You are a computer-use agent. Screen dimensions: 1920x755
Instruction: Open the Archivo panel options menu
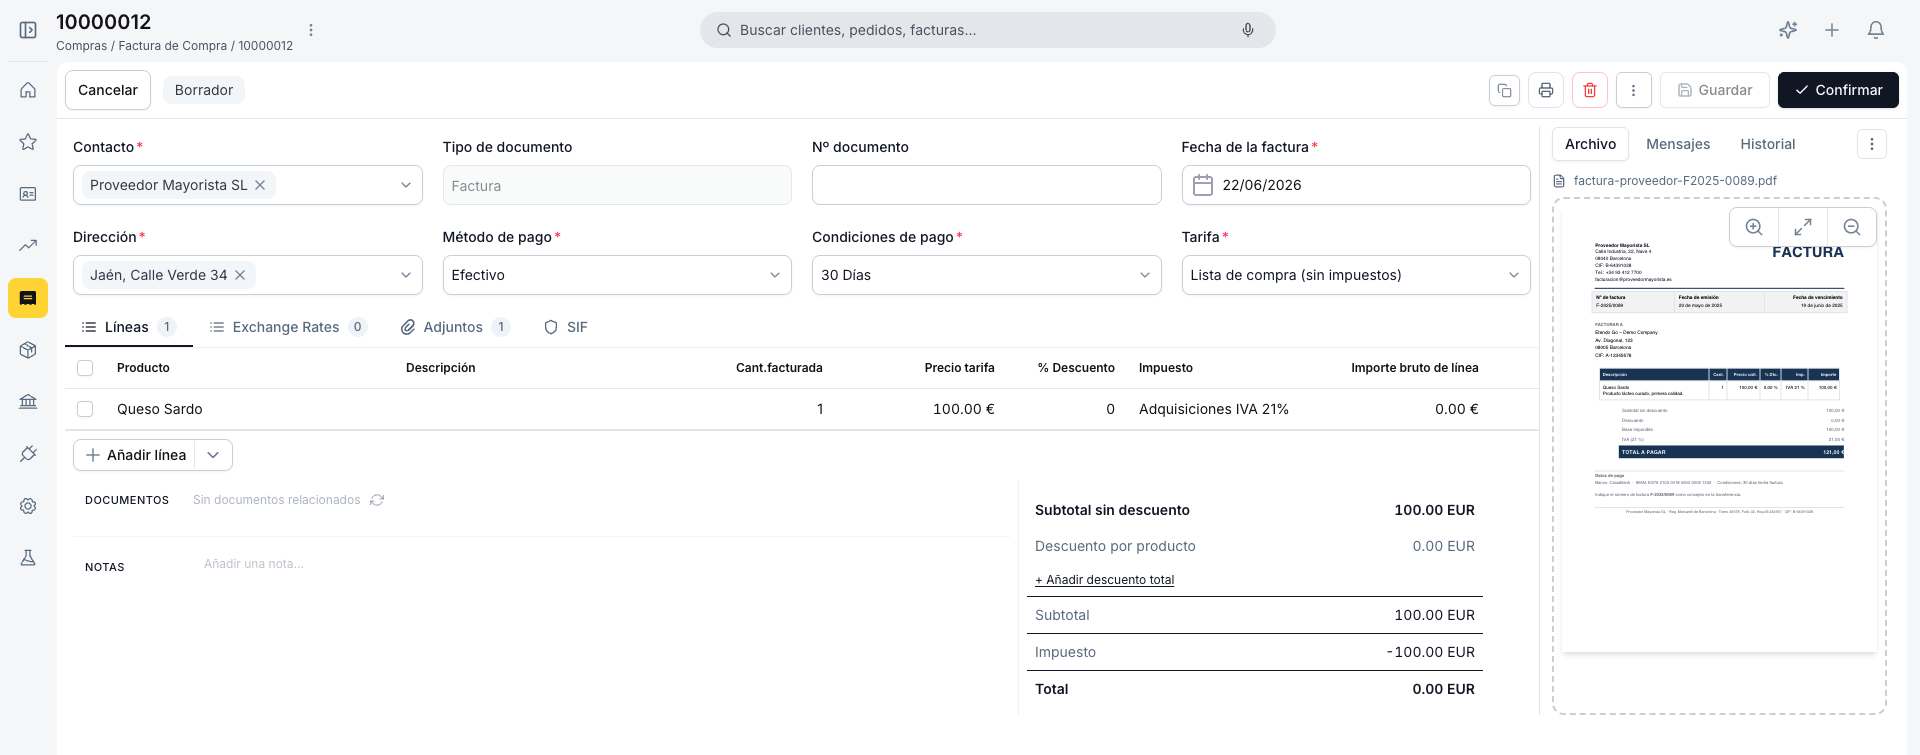[1872, 144]
